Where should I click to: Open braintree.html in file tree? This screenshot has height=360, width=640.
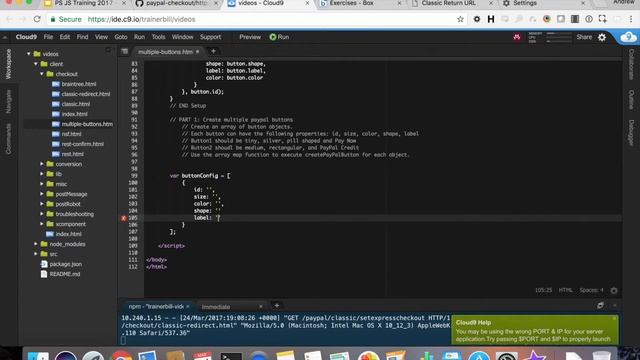pyautogui.click(x=79, y=84)
